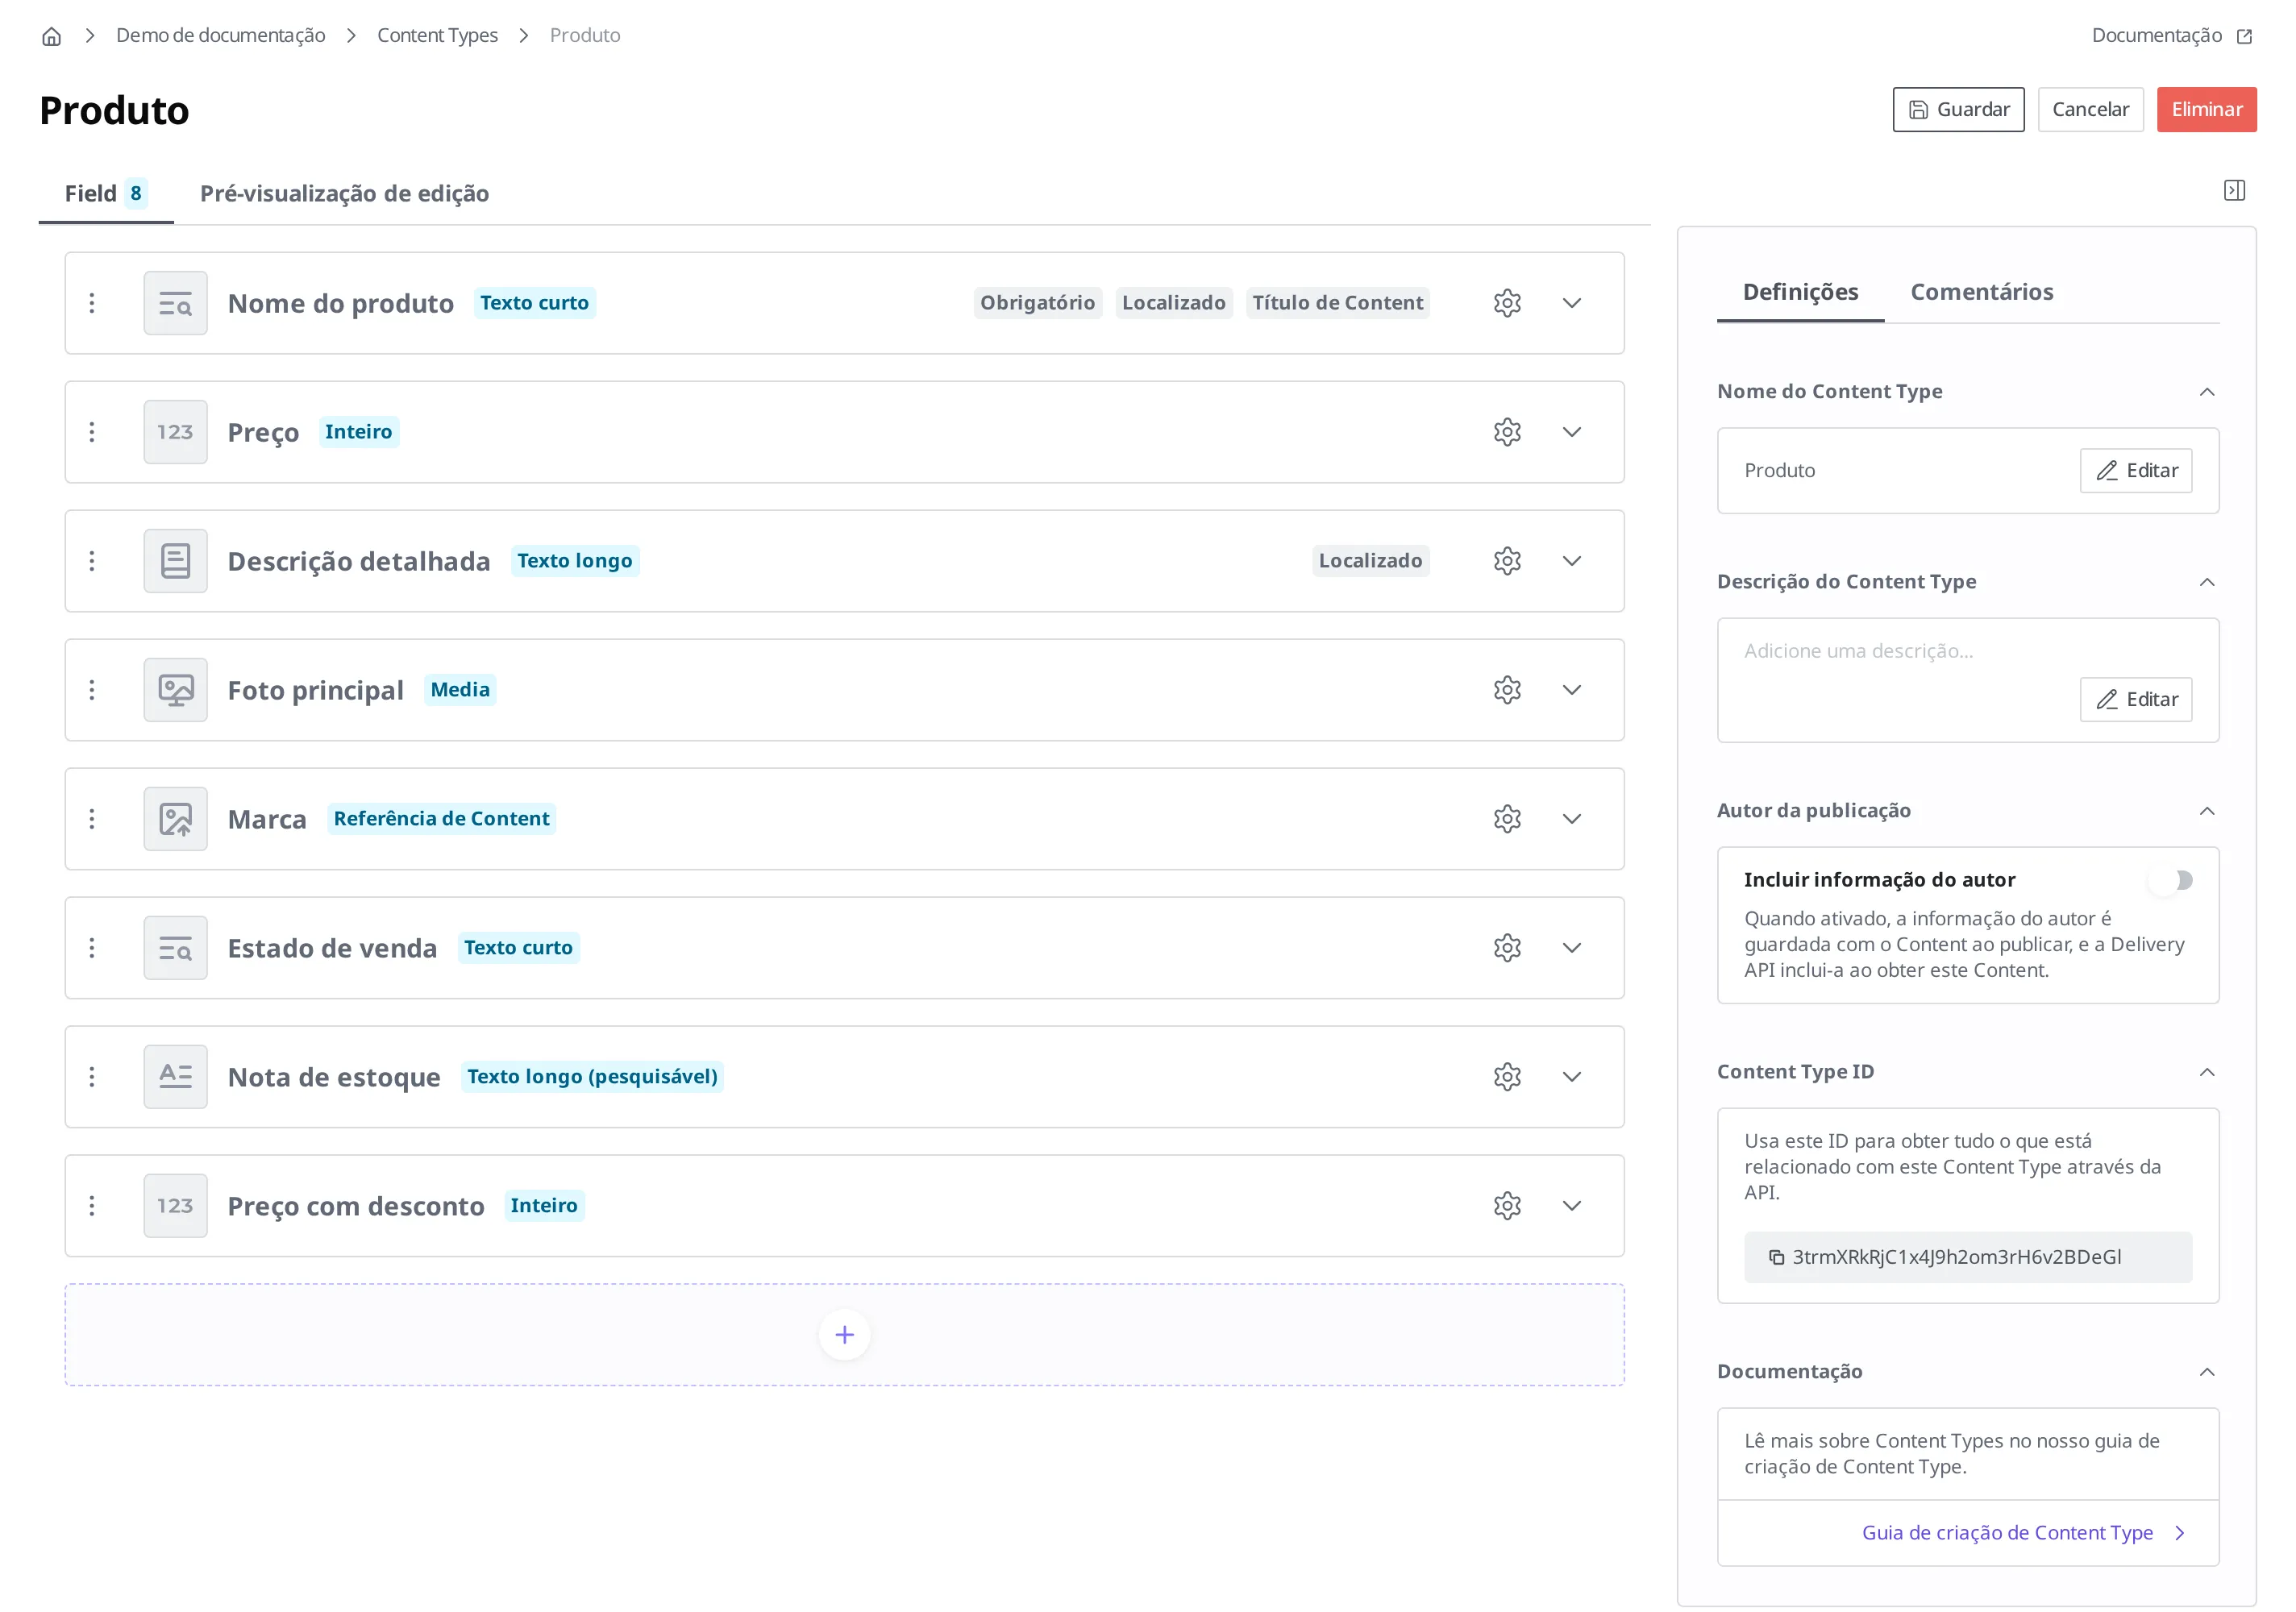Viewport: 2296px width, 1612px height.
Task: Click the short text icon of Nome do produto
Action: coord(176,303)
